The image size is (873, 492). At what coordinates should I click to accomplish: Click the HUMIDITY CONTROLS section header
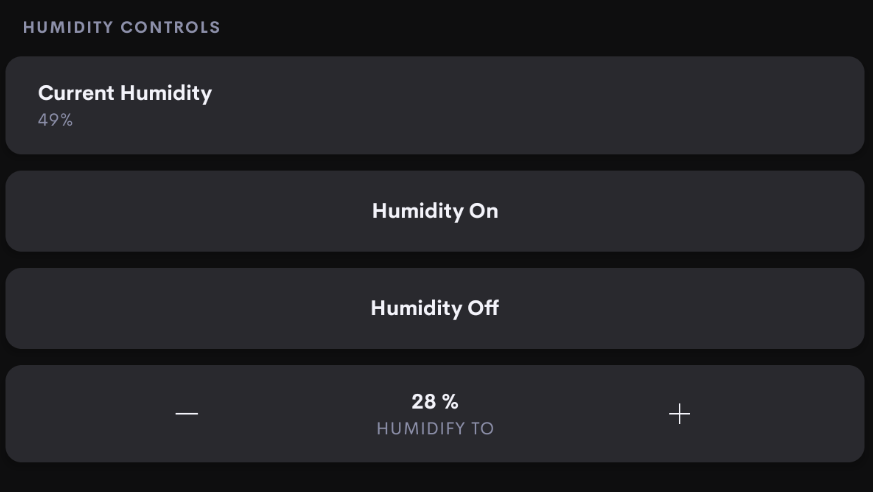(x=121, y=27)
